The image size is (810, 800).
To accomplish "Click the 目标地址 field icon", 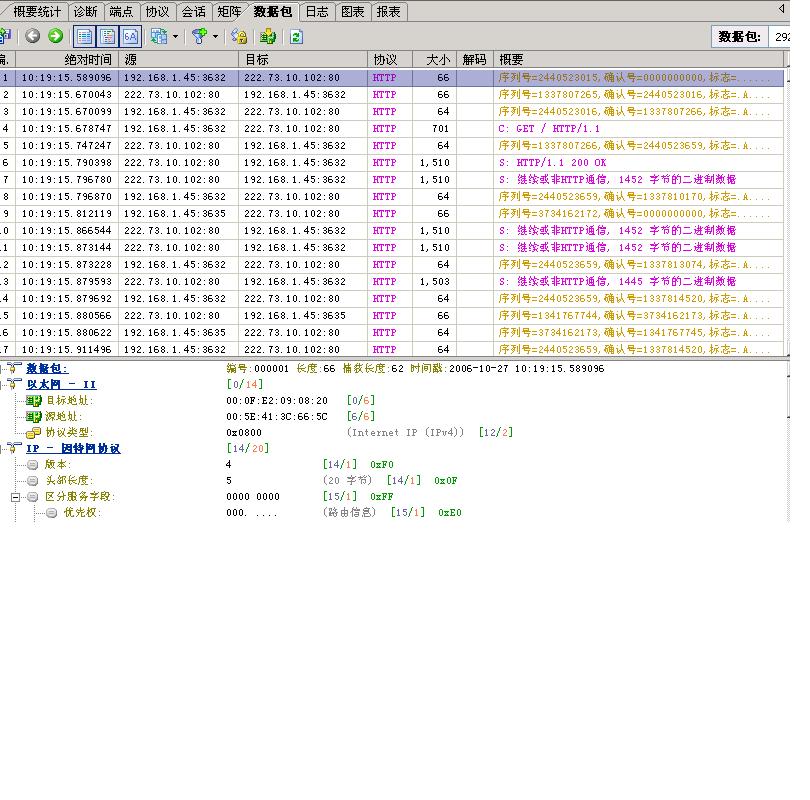I will [34, 401].
